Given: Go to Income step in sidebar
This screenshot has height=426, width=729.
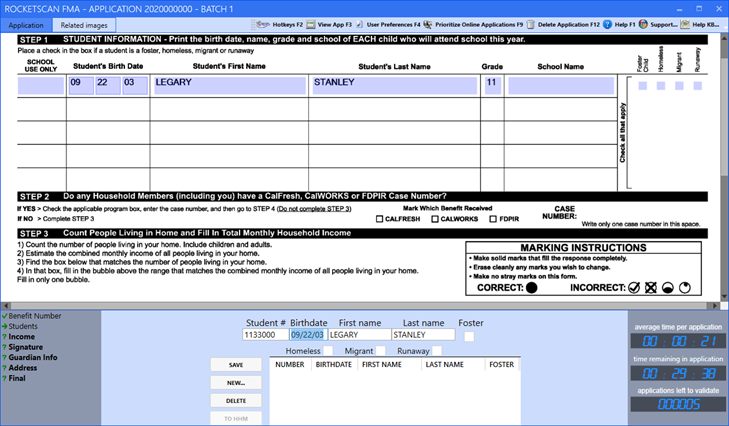Looking at the screenshot, I should 21,336.
